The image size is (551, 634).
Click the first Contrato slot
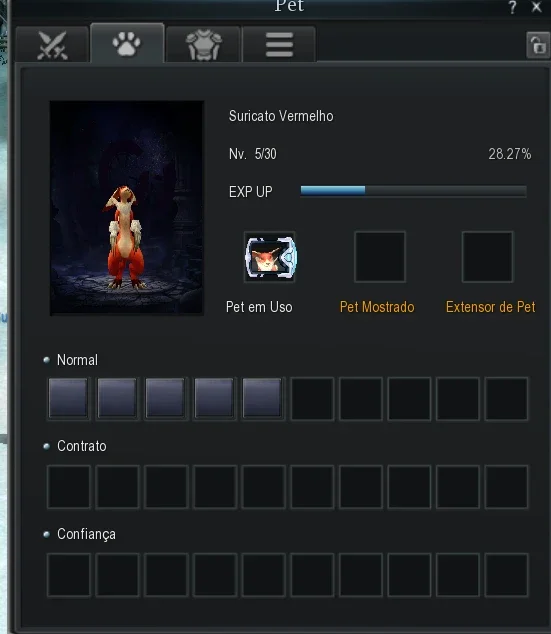tap(69, 486)
